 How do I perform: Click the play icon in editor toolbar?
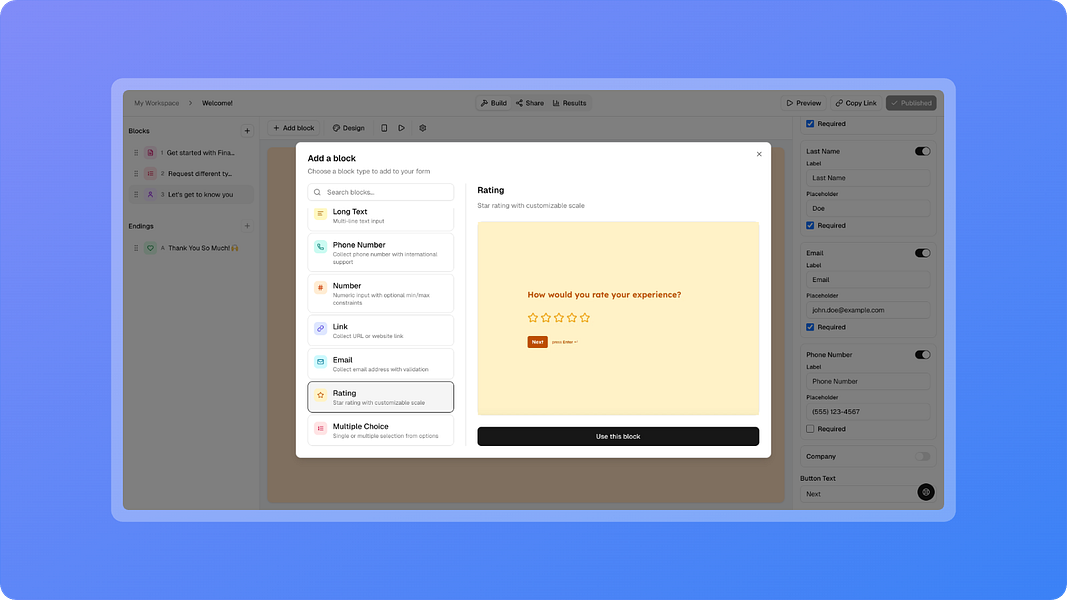tap(401, 128)
